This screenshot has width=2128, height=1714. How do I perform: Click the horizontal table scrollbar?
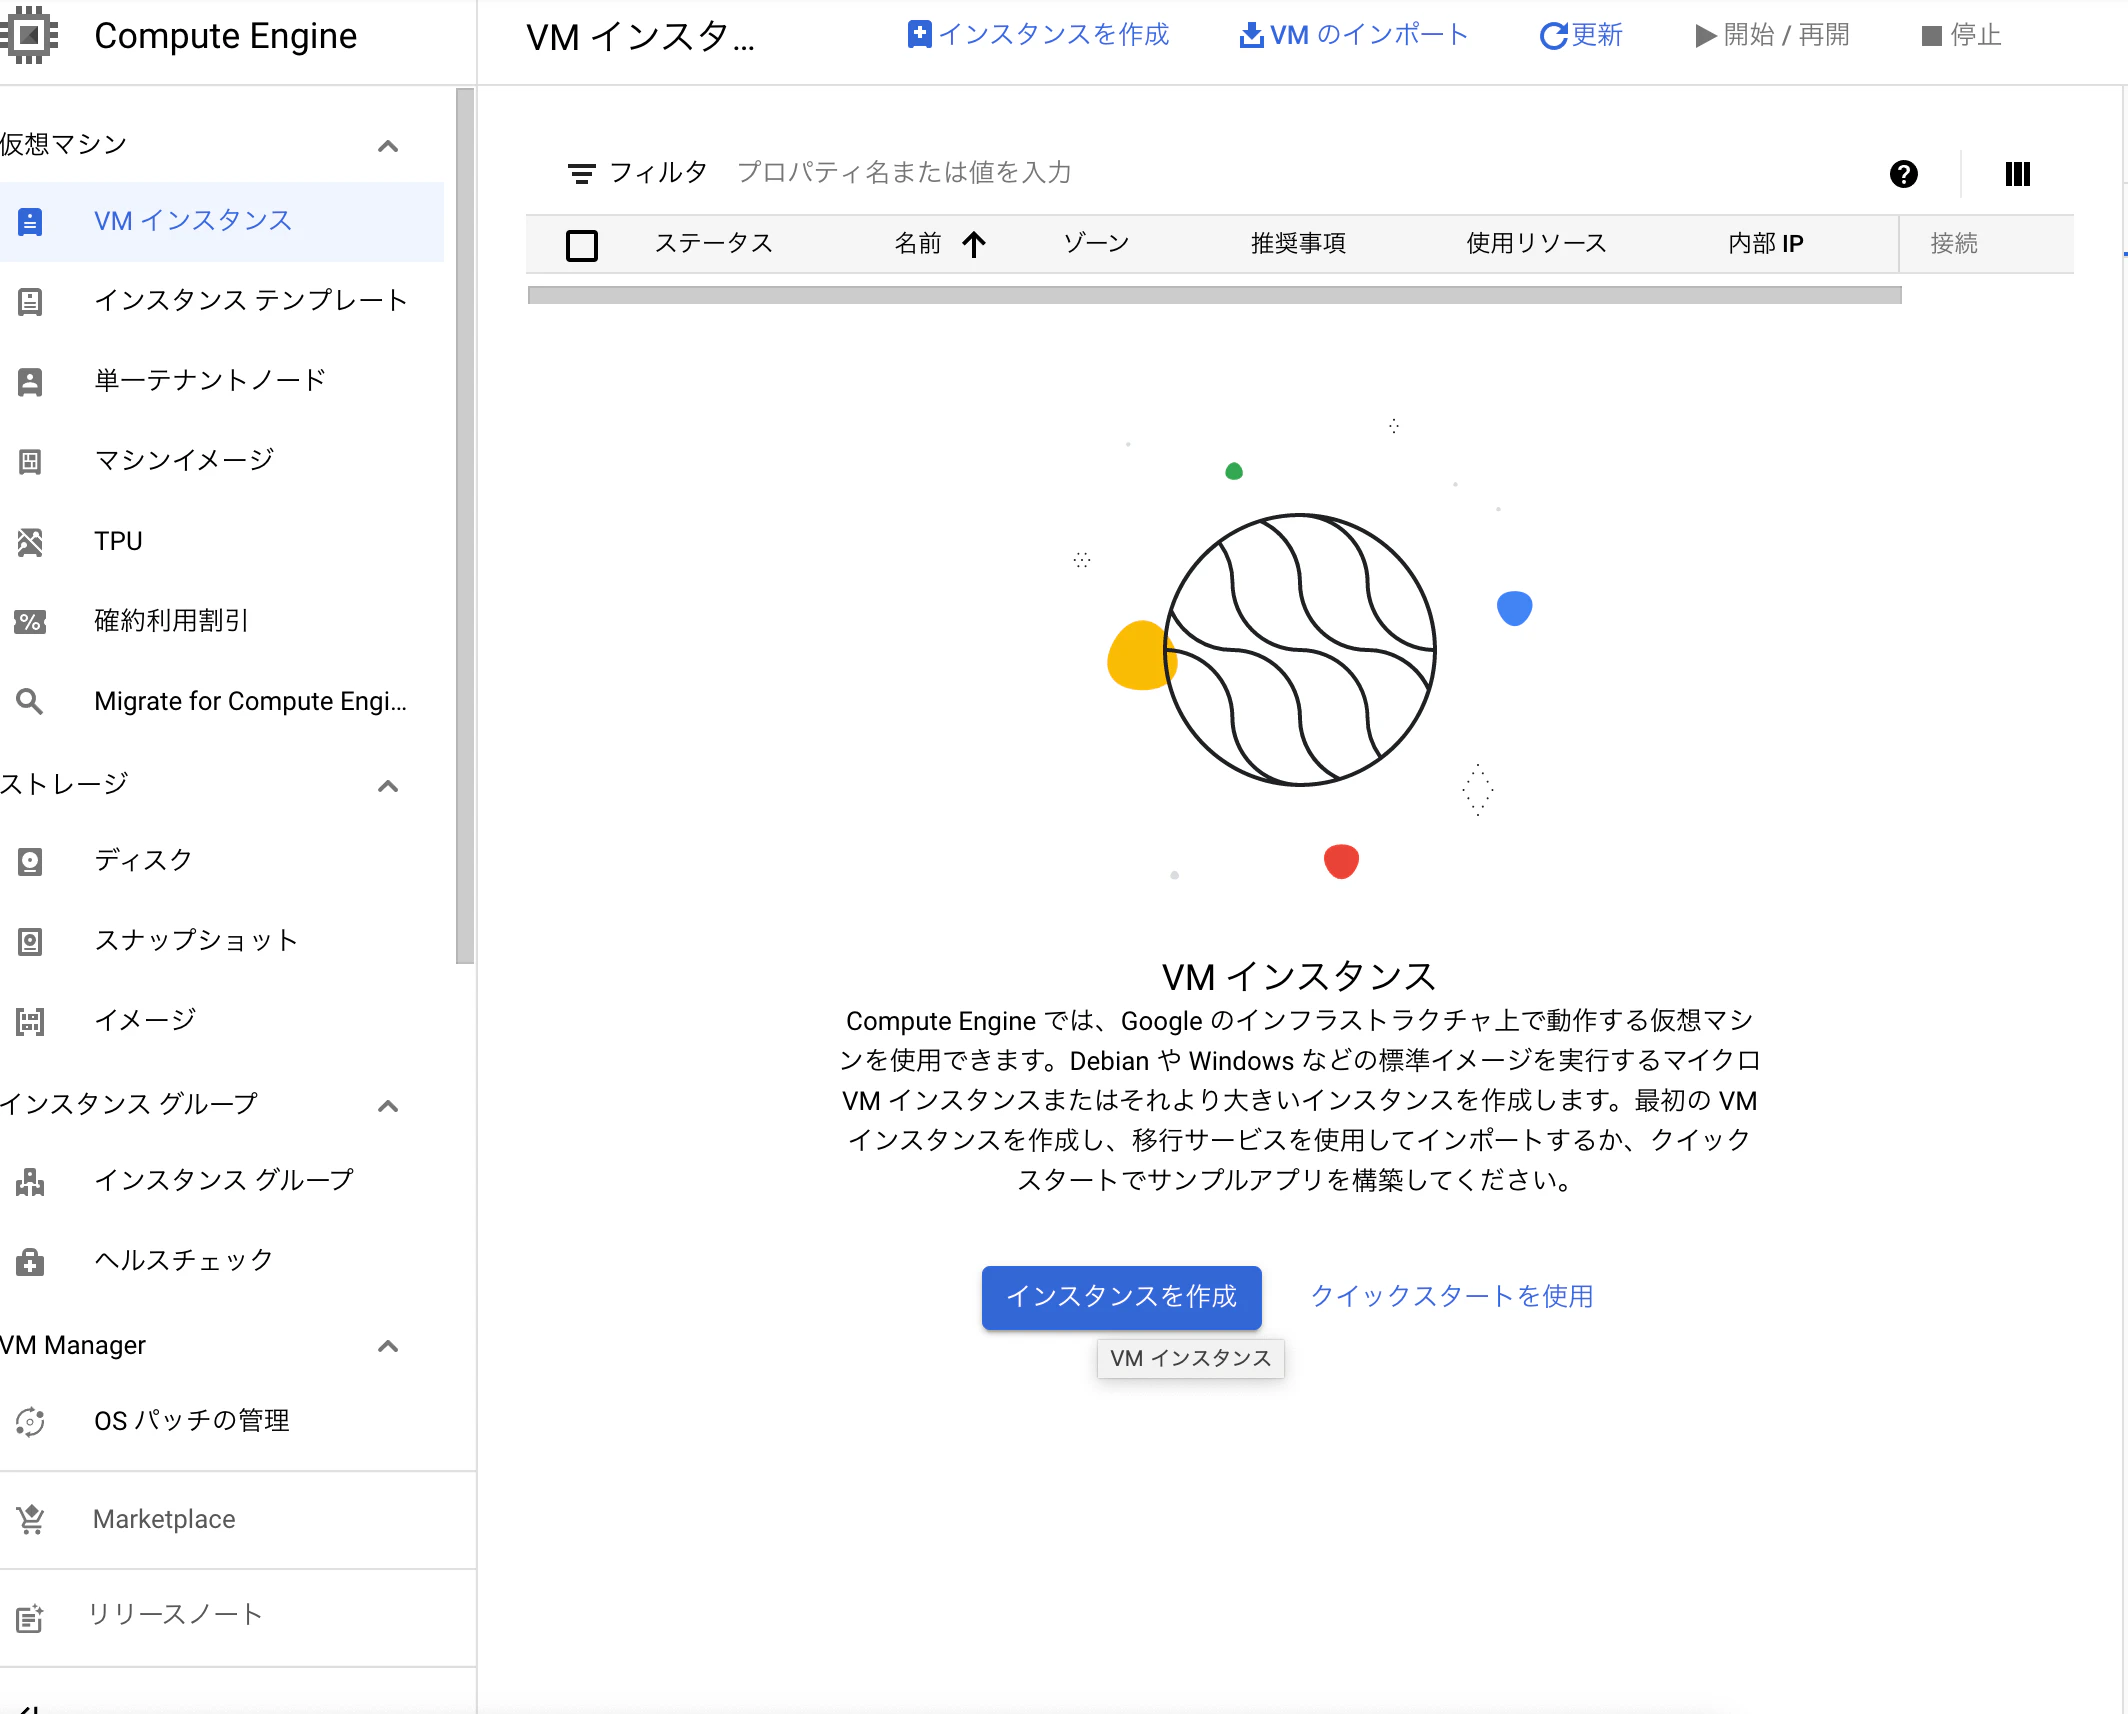pyautogui.click(x=1214, y=295)
